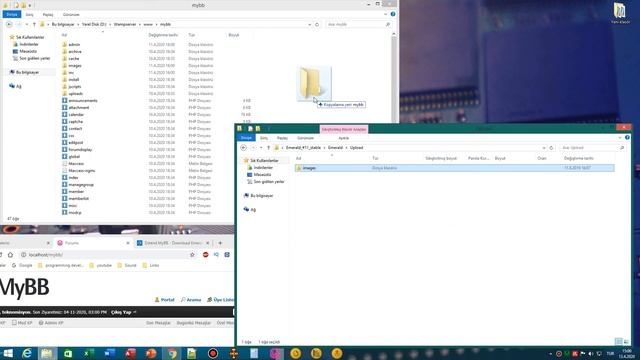Switch to the Emerald MyBB Chrome tab
This screenshot has width=640, height=360.
coord(173,243)
